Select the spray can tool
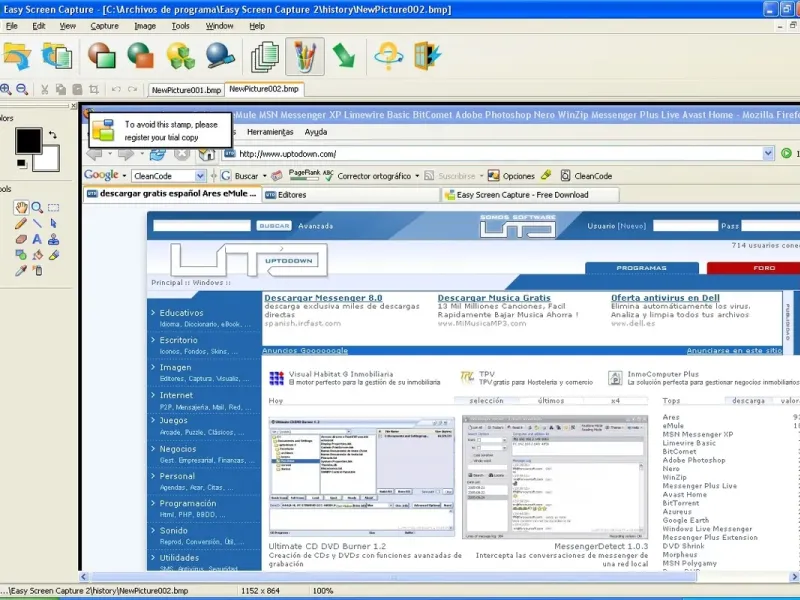The image size is (800, 600). coord(37,270)
